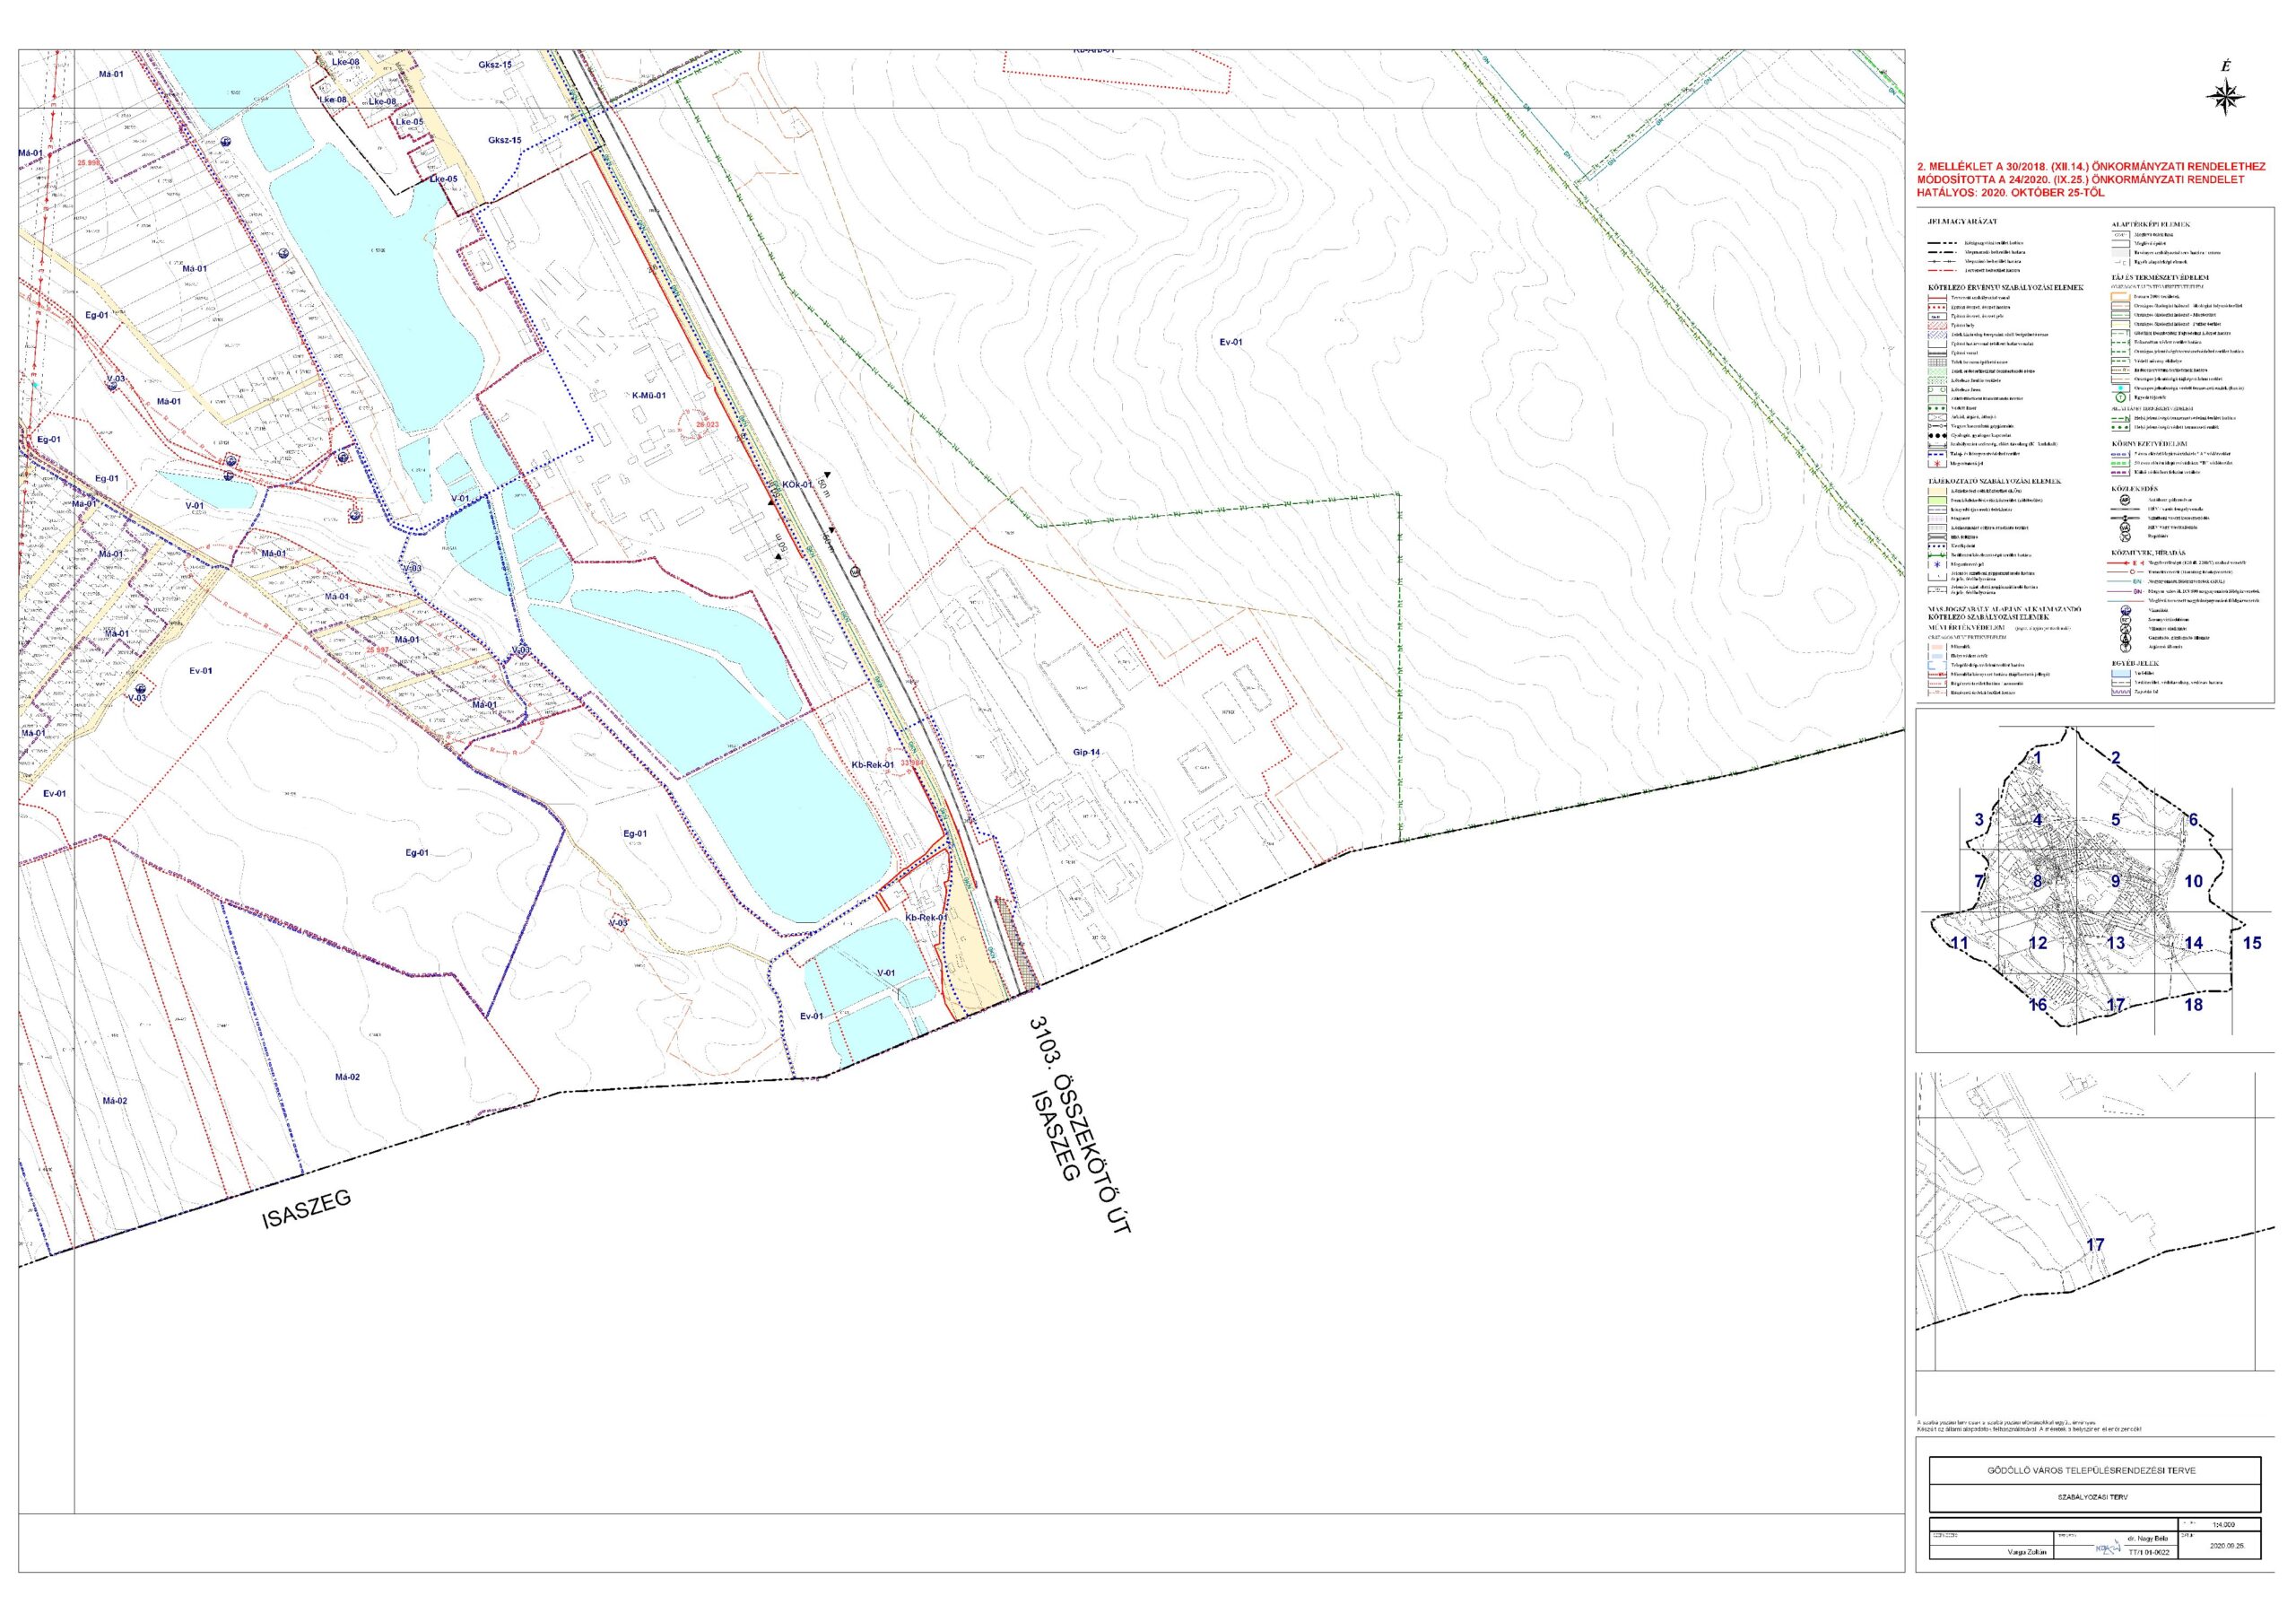
Task: Click the Gip-14 zone label
Action: 1086,751
